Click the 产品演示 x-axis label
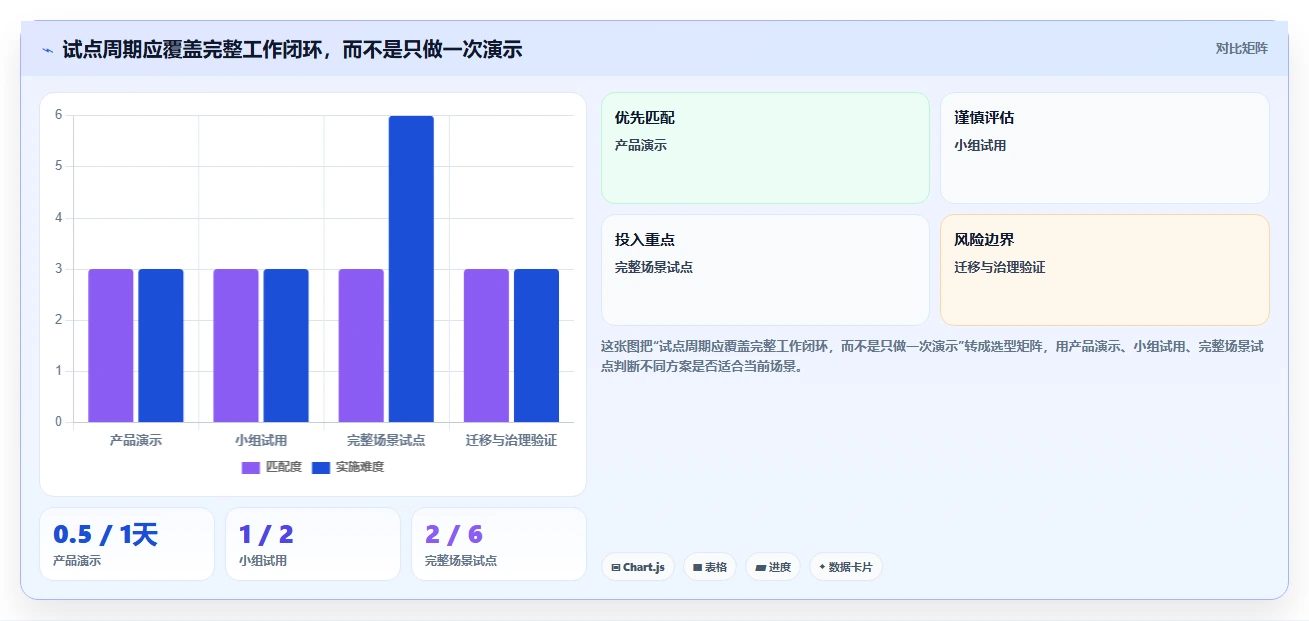 pyautogui.click(x=136, y=440)
